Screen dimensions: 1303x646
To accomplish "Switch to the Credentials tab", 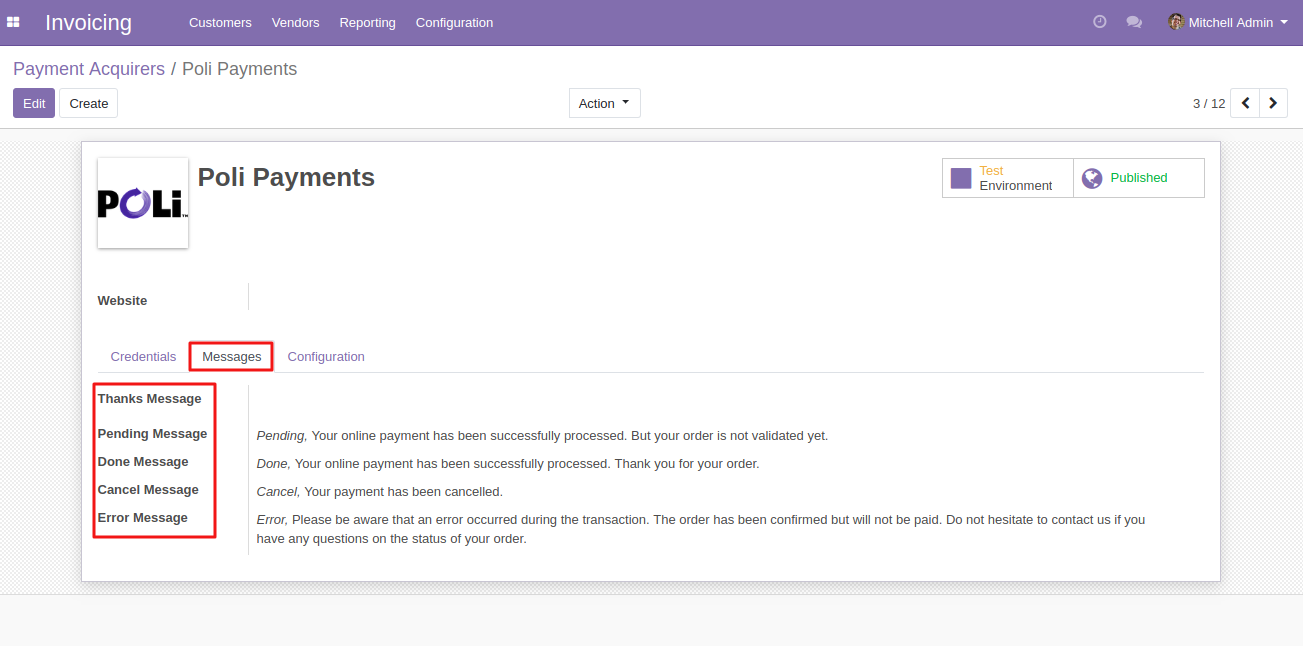I will pyautogui.click(x=143, y=356).
